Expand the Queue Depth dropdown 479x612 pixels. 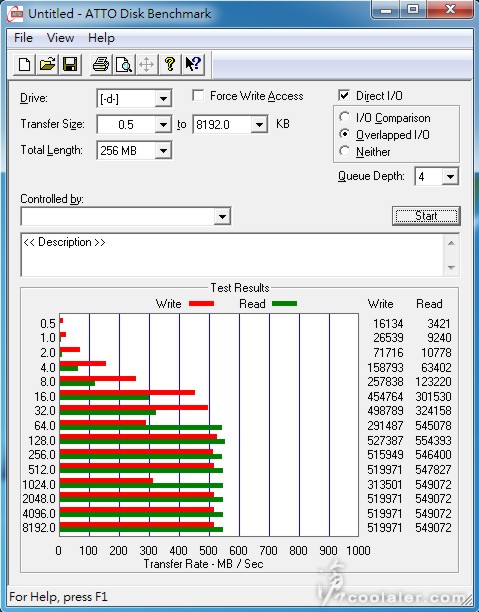tap(450, 177)
